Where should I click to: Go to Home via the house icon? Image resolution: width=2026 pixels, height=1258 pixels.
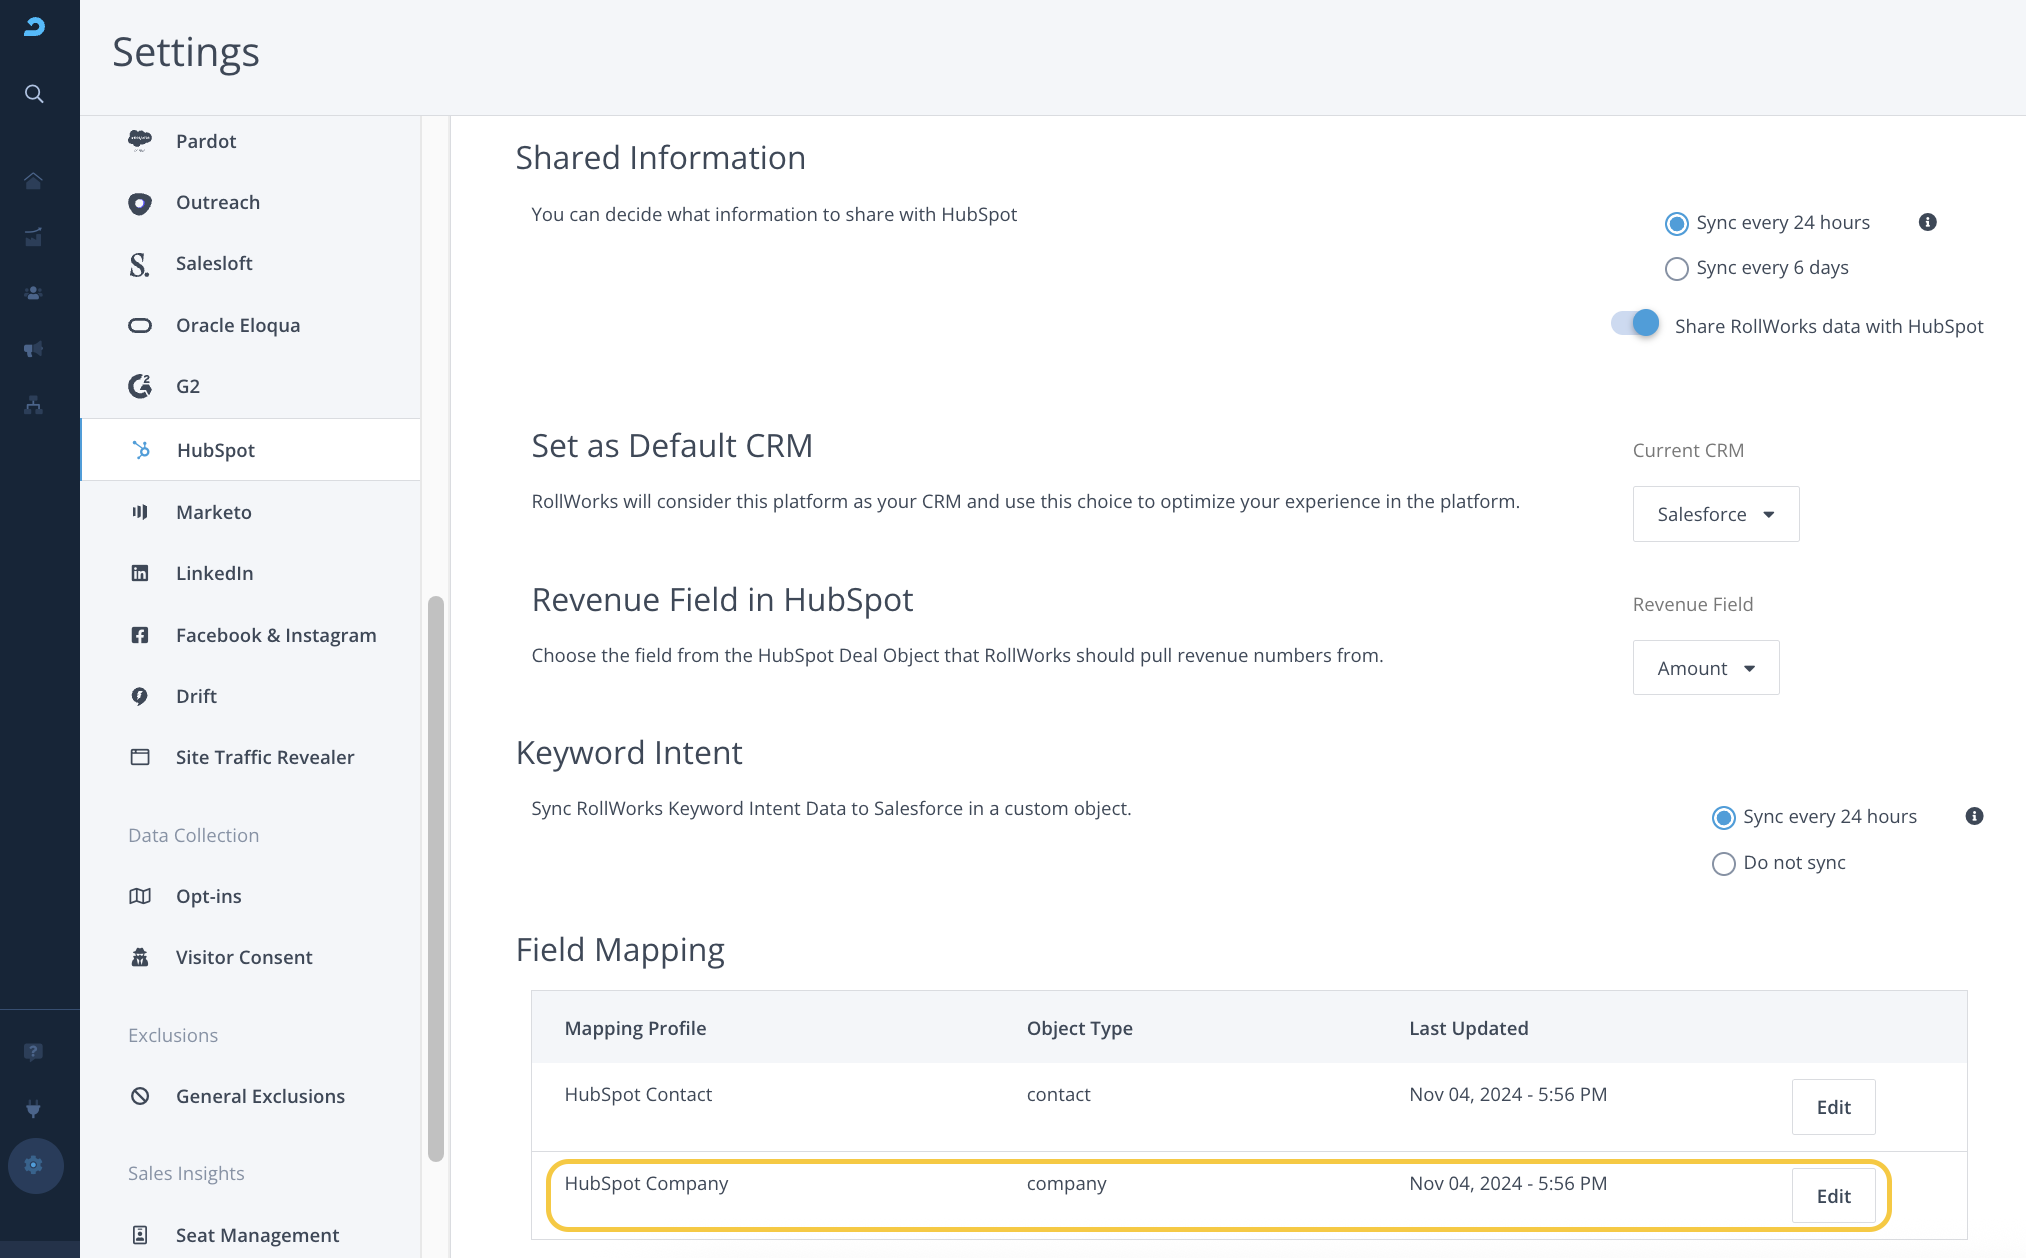coord(33,180)
